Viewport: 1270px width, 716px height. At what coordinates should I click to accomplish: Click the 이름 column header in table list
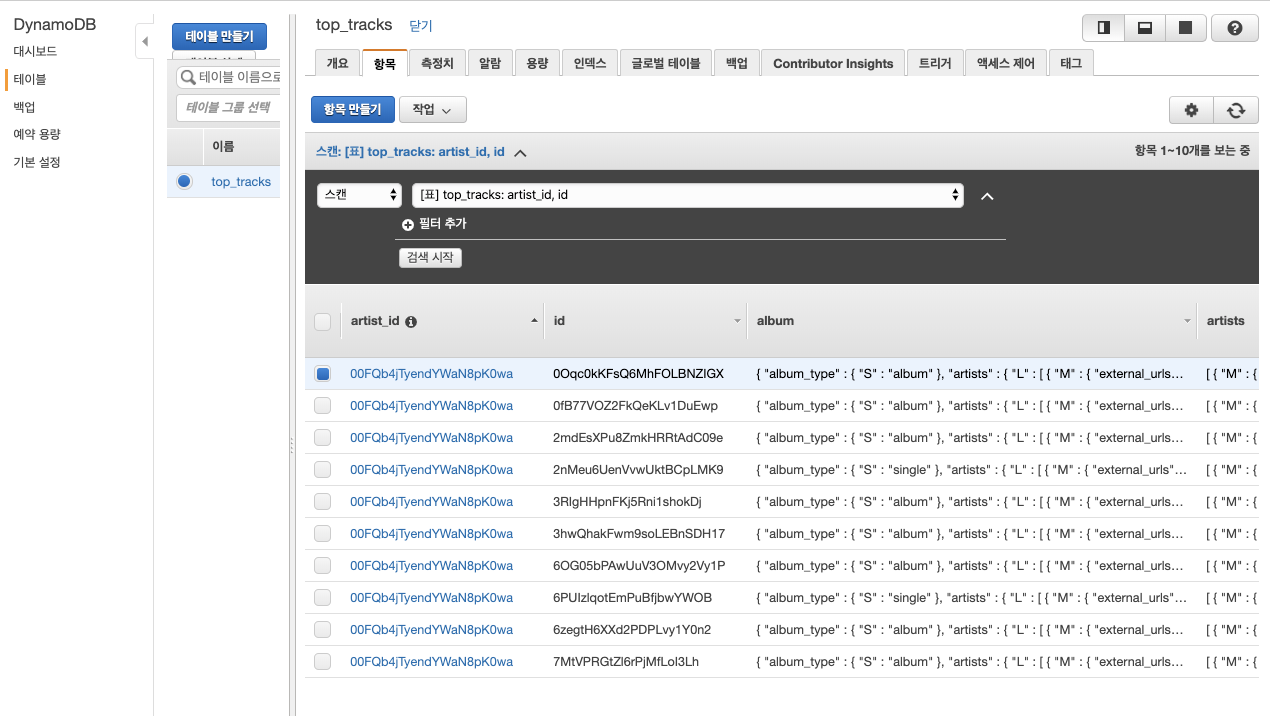click(x=223, y=146)
